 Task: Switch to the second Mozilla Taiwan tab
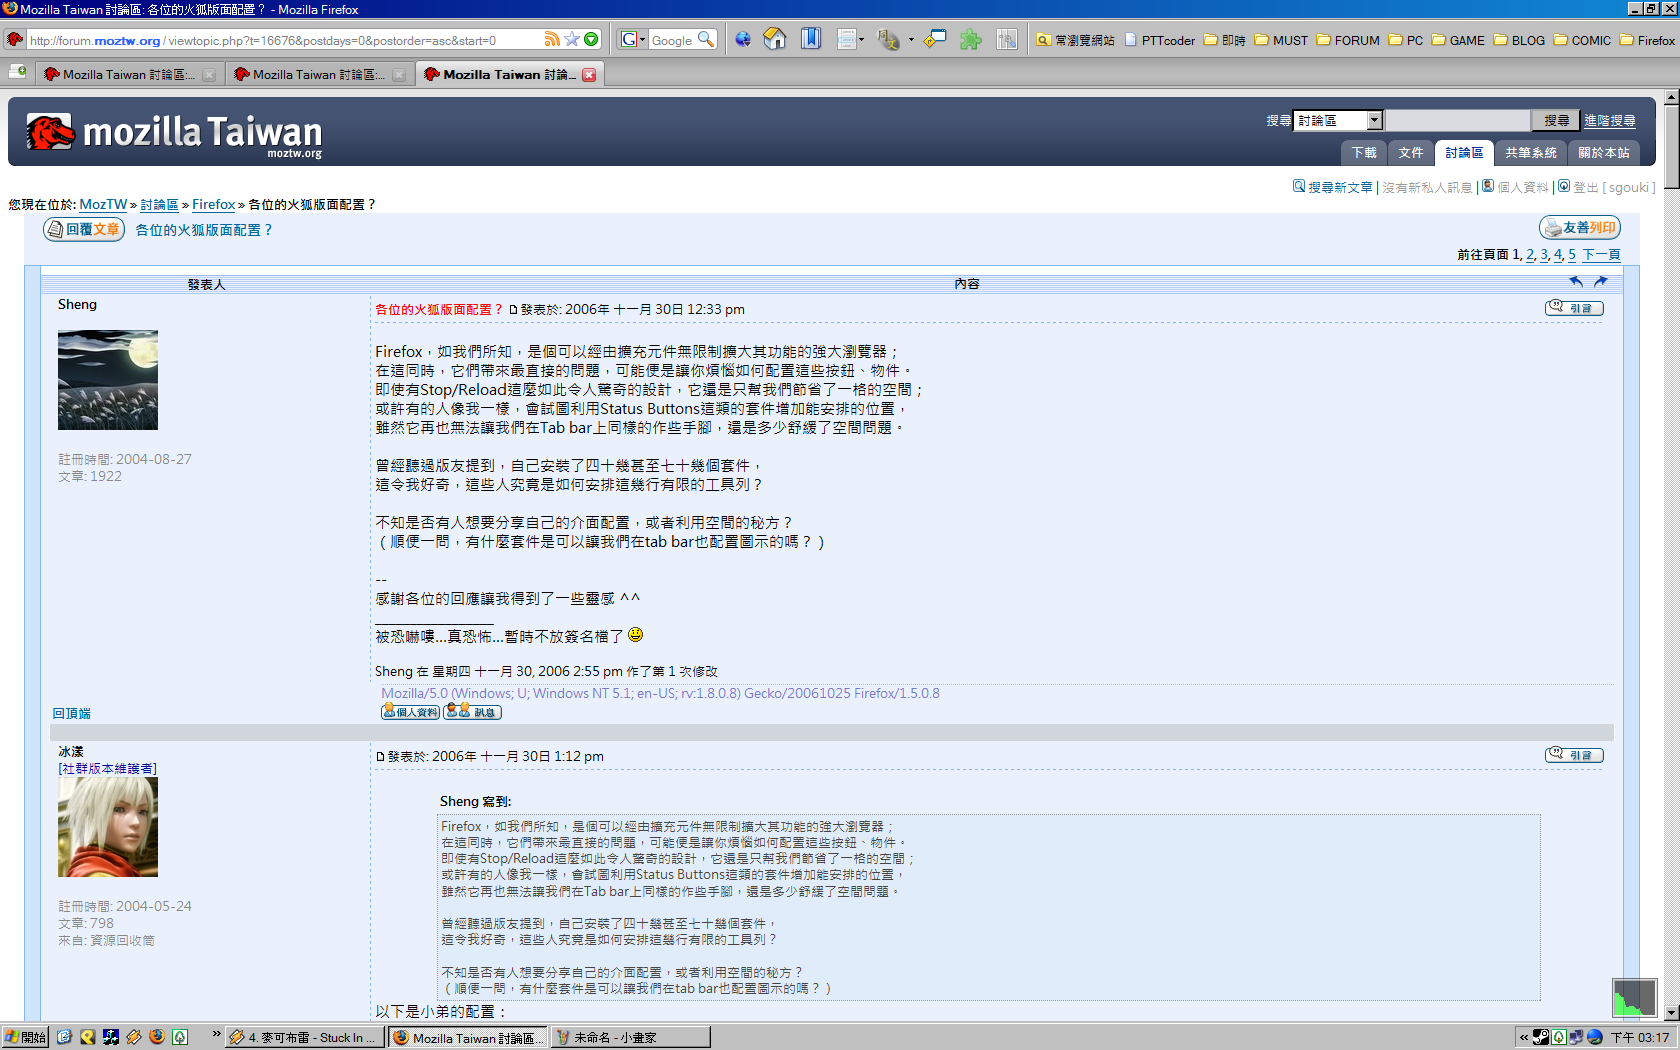pos(319,74)
